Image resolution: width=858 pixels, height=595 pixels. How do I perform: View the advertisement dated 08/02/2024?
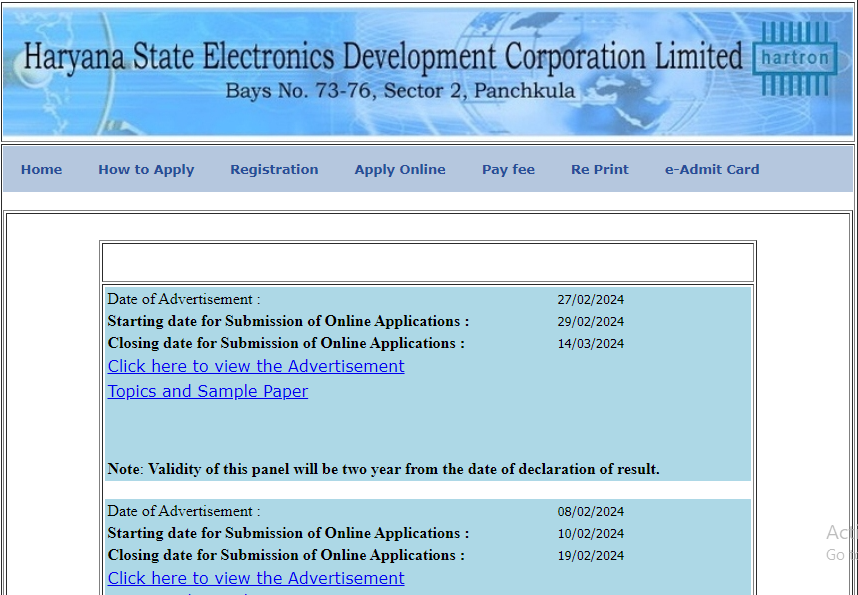click(256, 578)
